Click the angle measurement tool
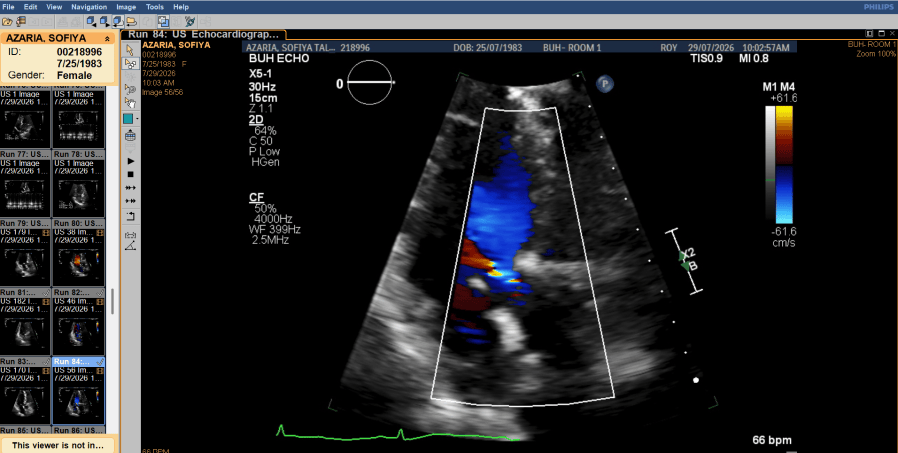The width and height of the screenshot is (898, 453). [131, 246]
